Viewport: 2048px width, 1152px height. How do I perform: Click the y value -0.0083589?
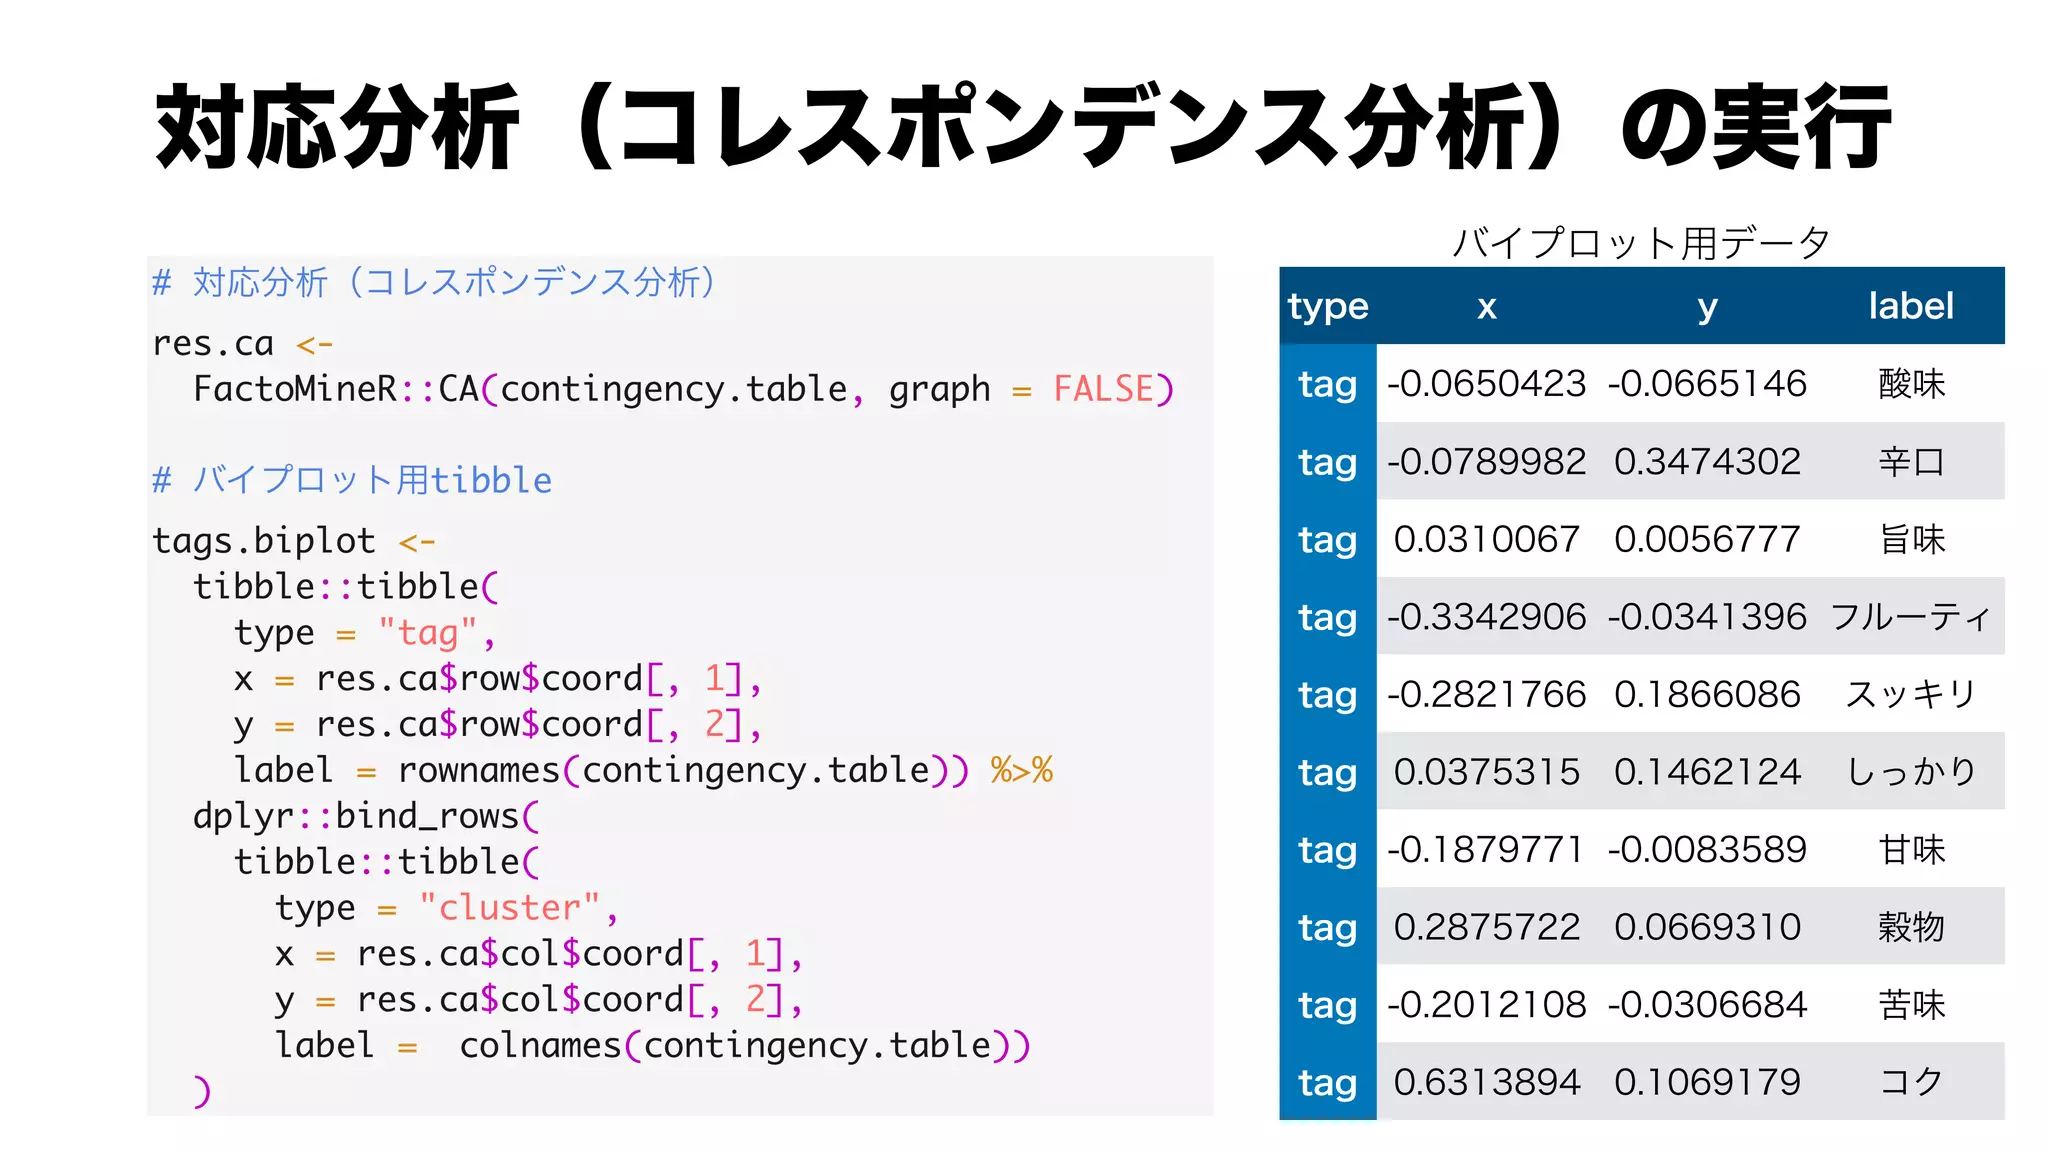pyautogui.click(x=1707, y=850)
